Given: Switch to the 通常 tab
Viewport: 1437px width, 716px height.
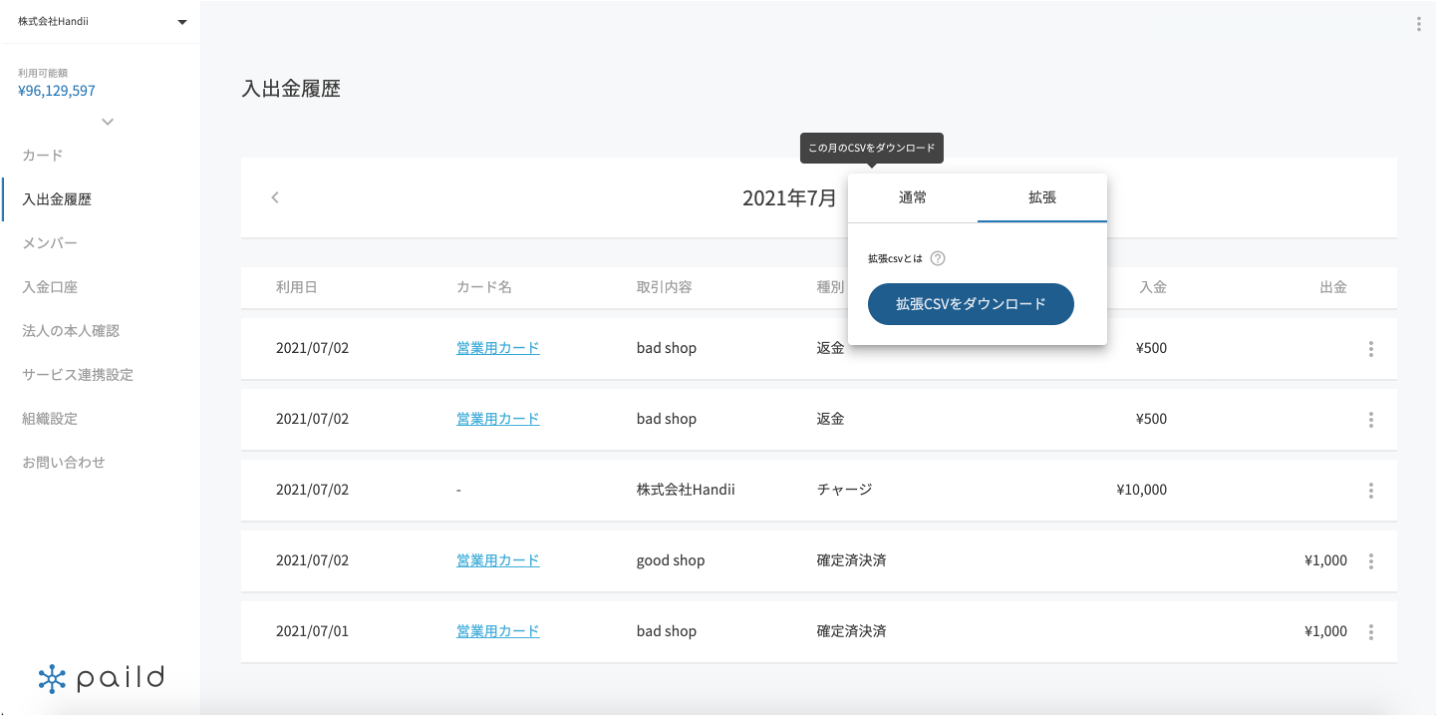Looking at the screenshot, I should 912,198.
